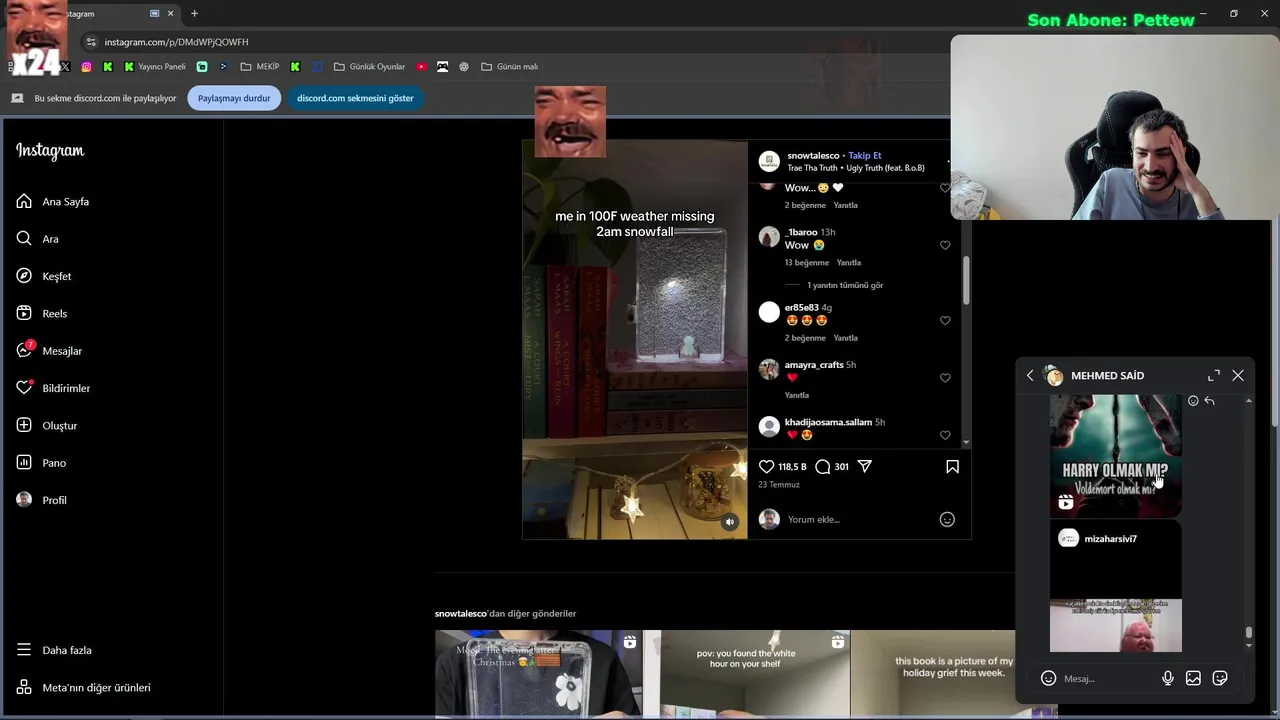This screenshot has height=720, width=1280.
Task: Click discord.com sekmesini göster
Action: pos(355,98)
